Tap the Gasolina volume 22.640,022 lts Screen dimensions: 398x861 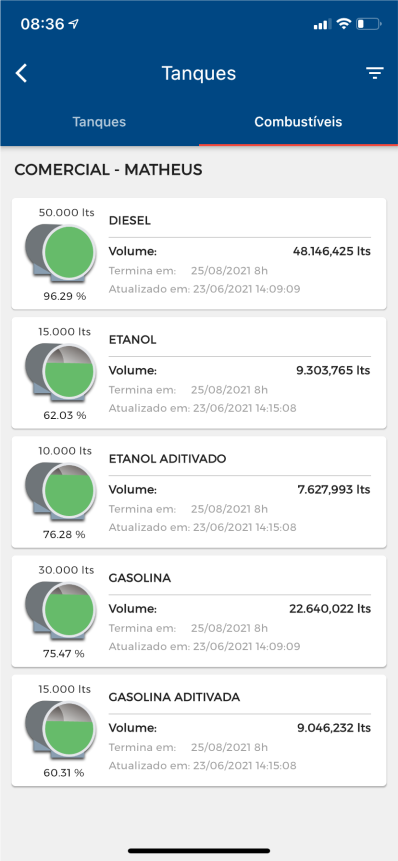(330, 608)
